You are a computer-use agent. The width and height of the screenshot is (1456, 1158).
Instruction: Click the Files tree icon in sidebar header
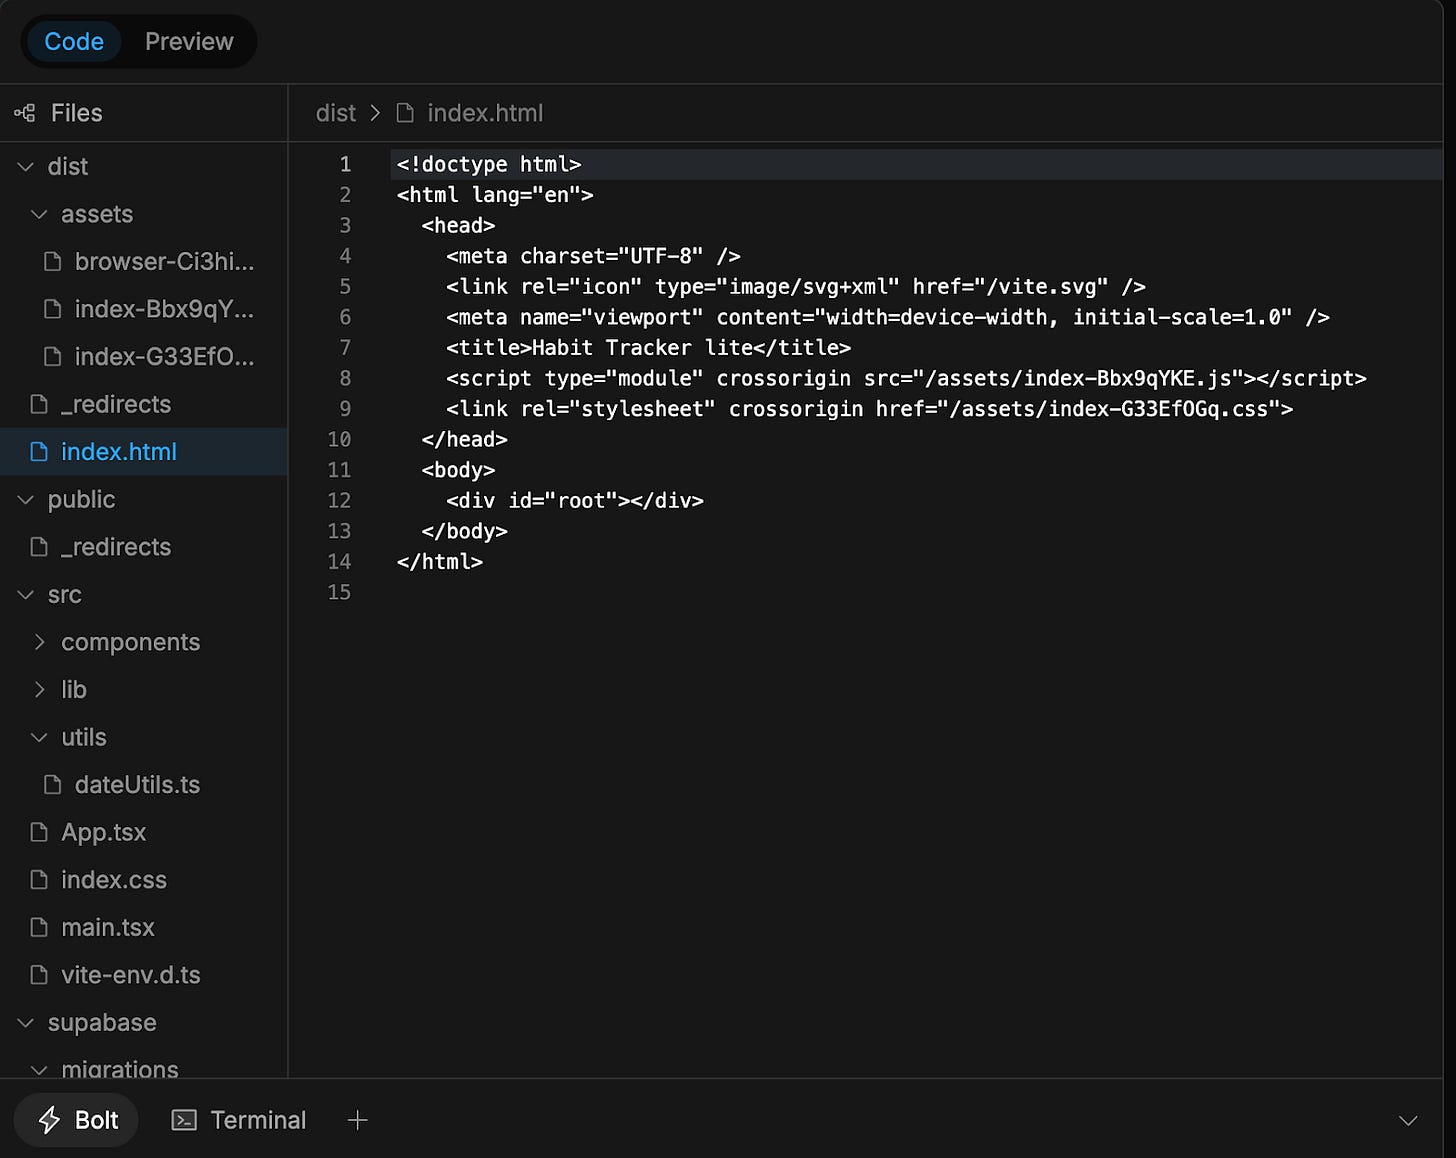click(25, 113)
